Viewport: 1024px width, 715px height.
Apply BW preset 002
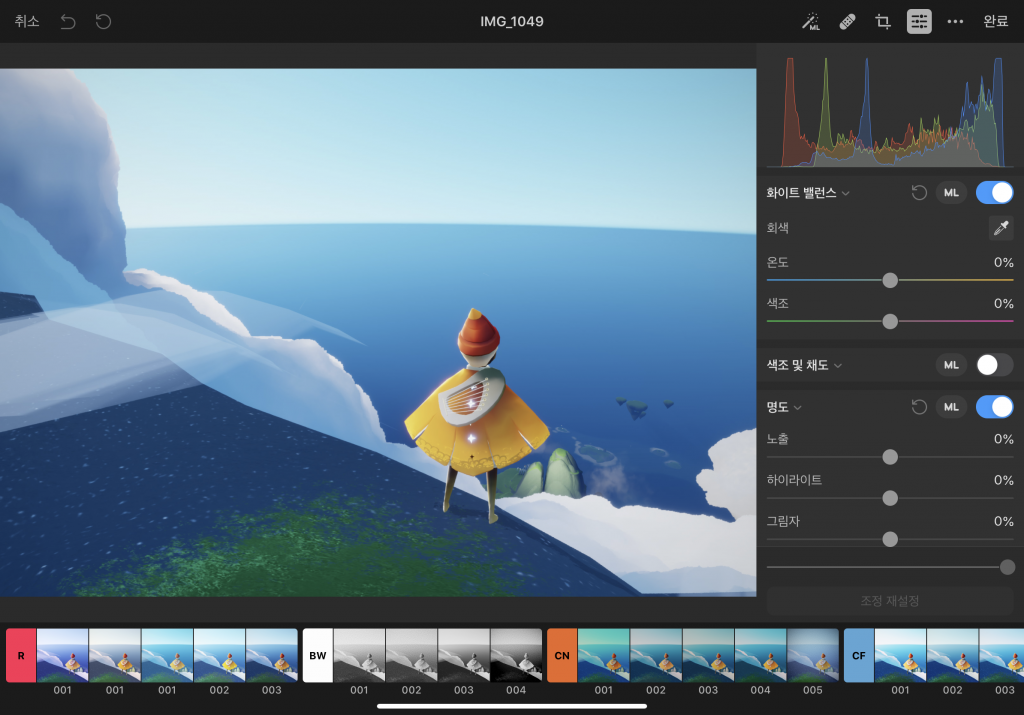tap(411, 656)
